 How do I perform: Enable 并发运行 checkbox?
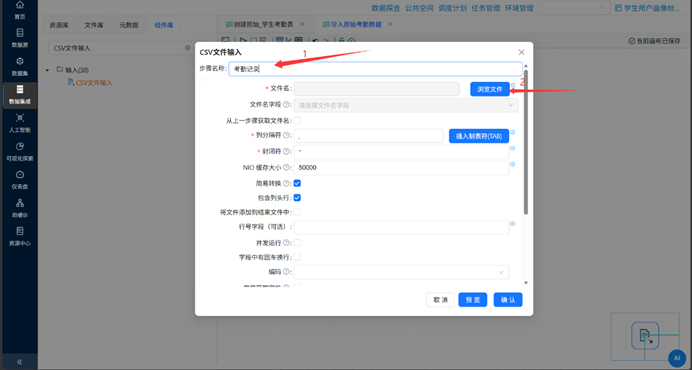(x=297, y=243)
